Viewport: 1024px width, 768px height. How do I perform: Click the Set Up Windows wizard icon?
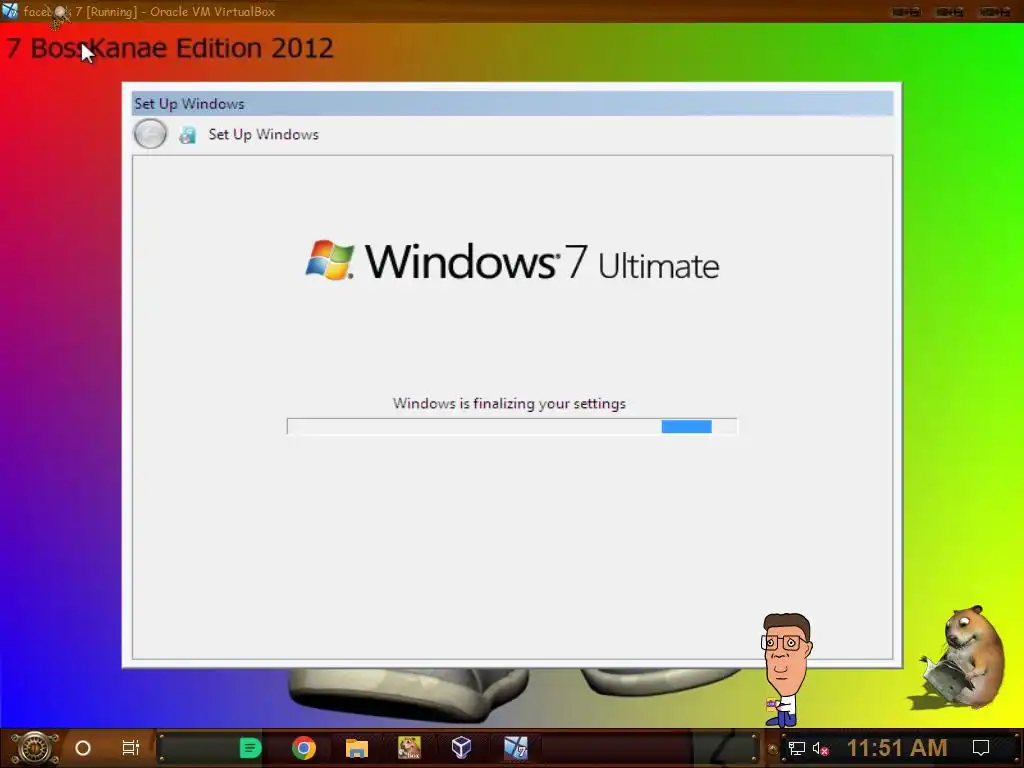(x=187, y=135)
